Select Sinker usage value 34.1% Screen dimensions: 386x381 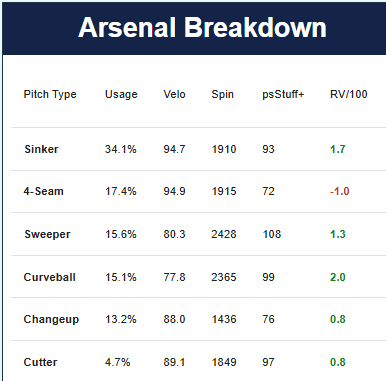click(x=121, y=149)
